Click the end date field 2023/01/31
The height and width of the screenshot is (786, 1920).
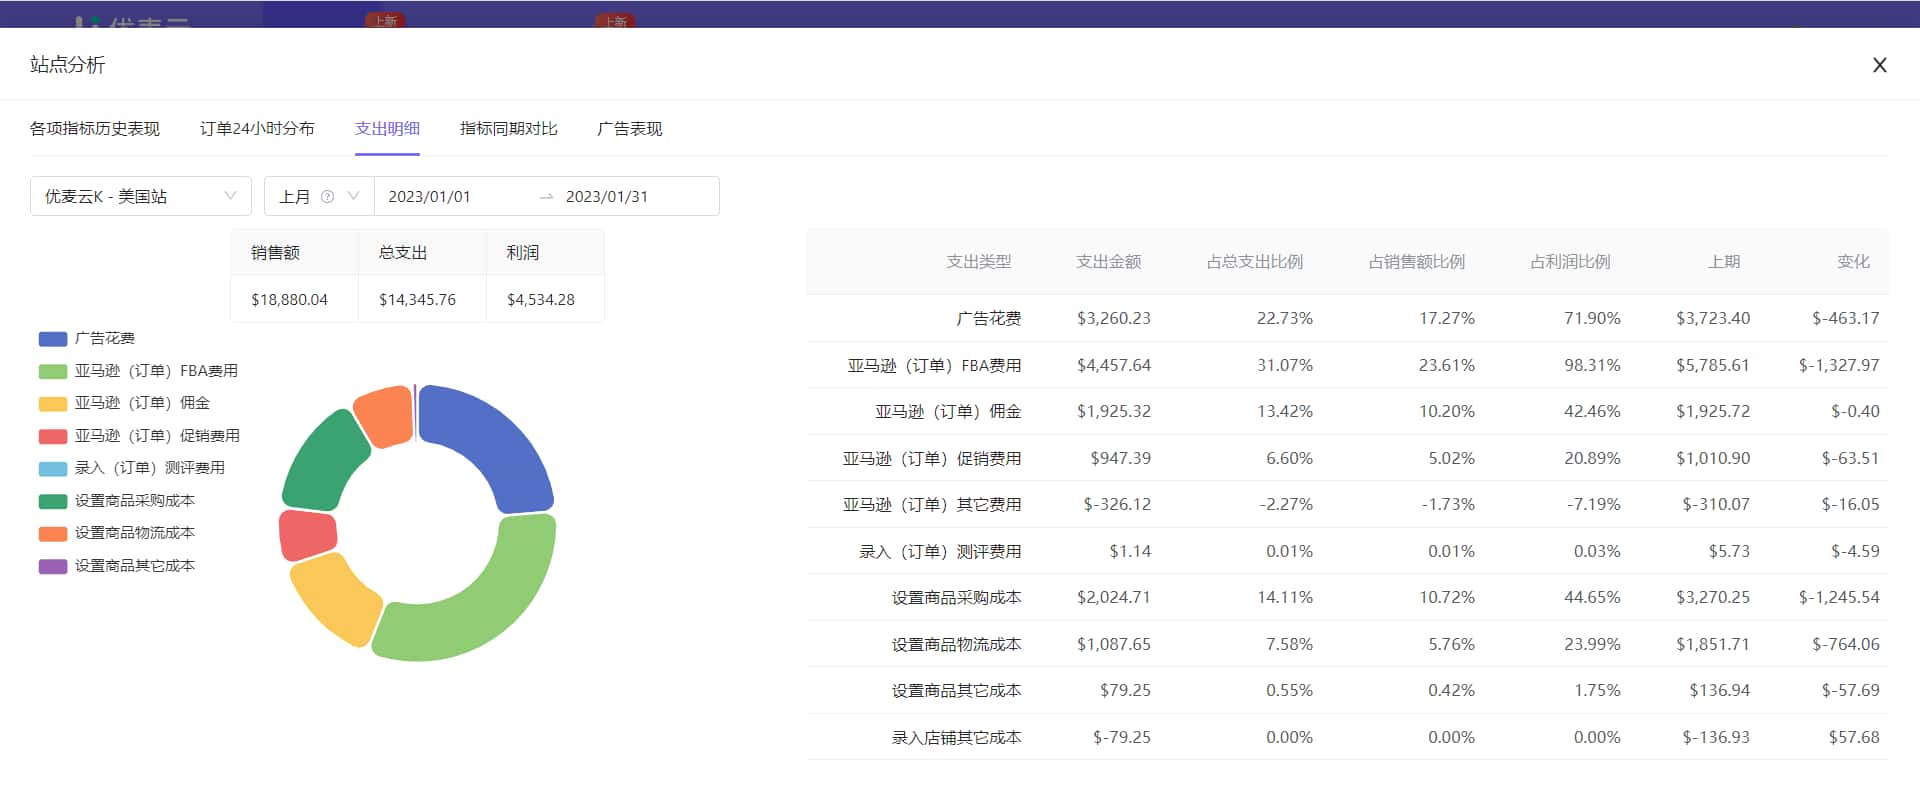pos(607,197)
